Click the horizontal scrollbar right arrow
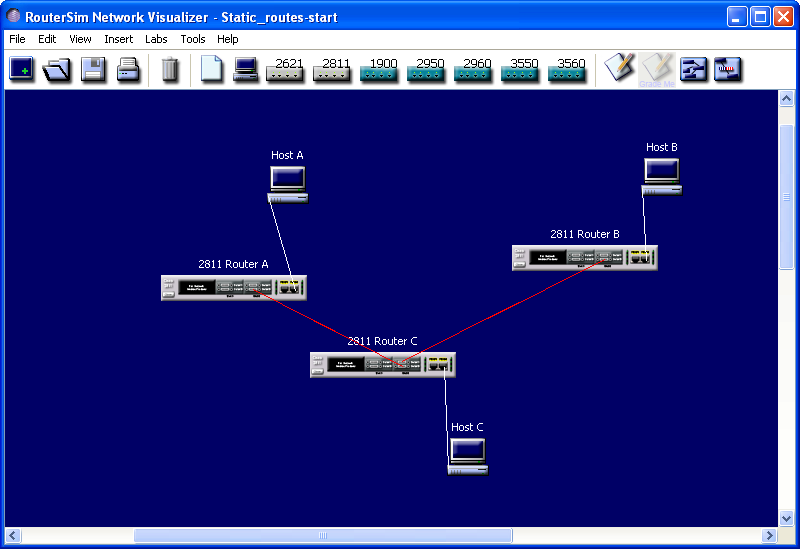Screen dimensions: 800x549 (x=769, y=535)
